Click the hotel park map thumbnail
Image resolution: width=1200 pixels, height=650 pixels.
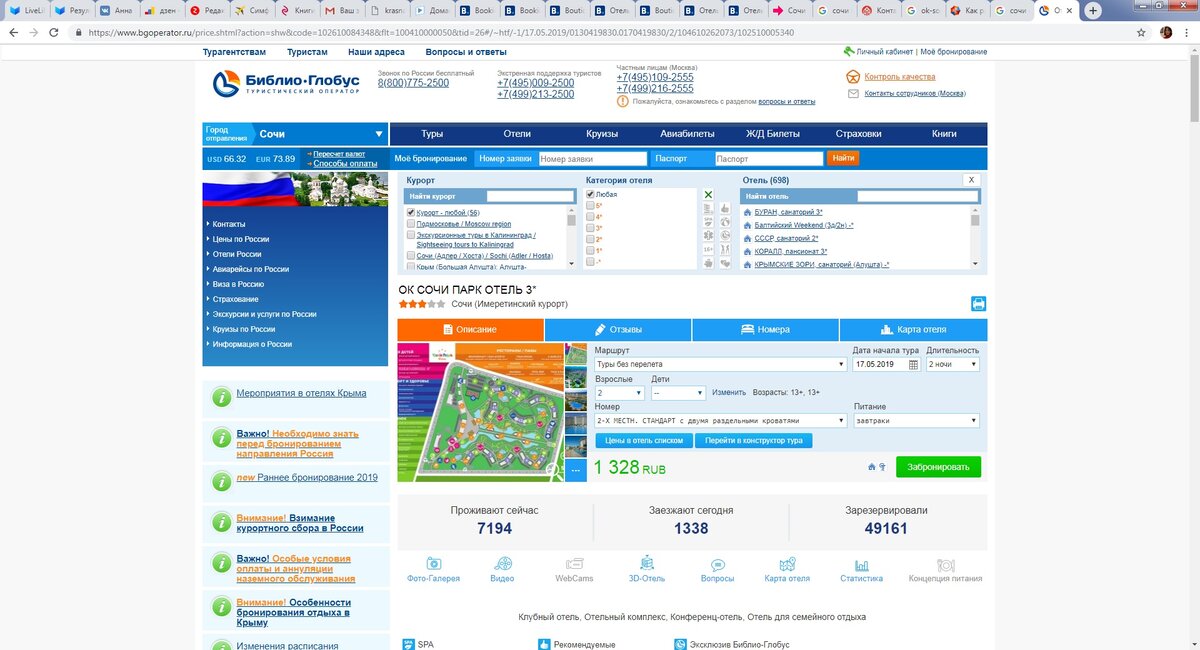click(x=480, y=413)
